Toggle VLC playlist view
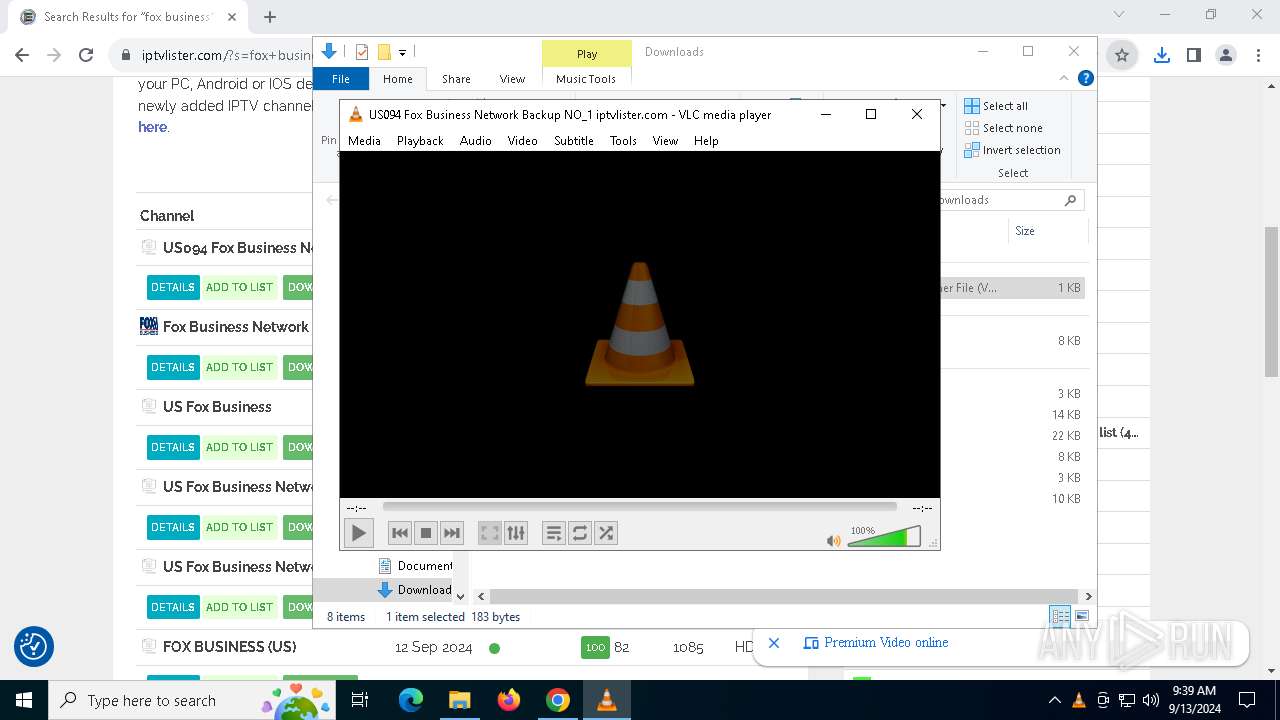The image size is (1280, 720). click(x=554, y=533)
